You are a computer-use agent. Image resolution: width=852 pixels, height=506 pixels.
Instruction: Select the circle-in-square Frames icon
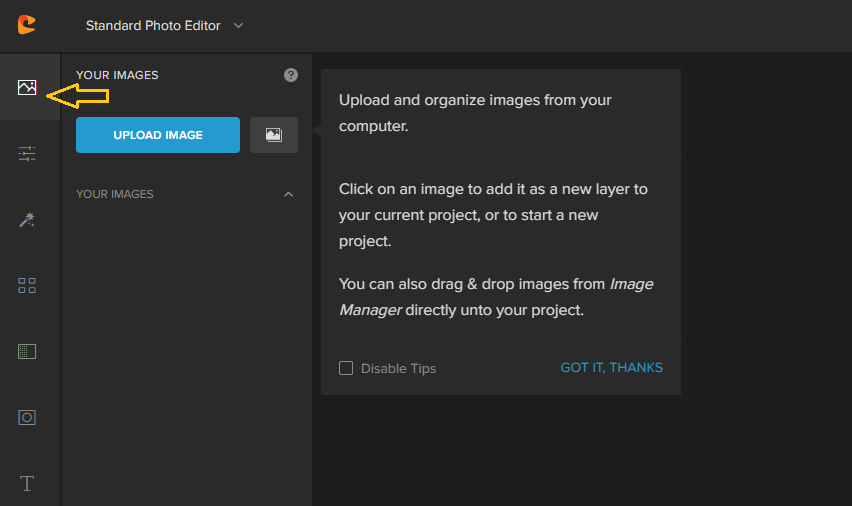click(x=27, y=417)
